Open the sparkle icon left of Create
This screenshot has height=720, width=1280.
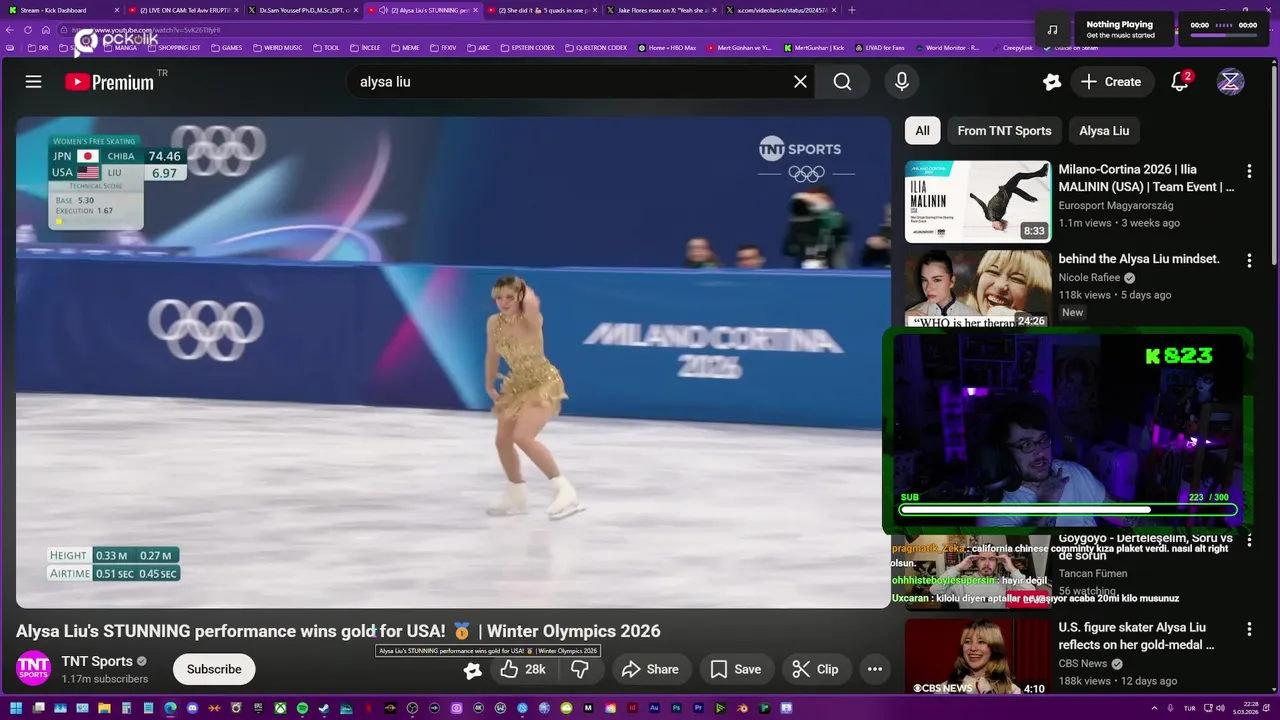(x=1051, y=82)
